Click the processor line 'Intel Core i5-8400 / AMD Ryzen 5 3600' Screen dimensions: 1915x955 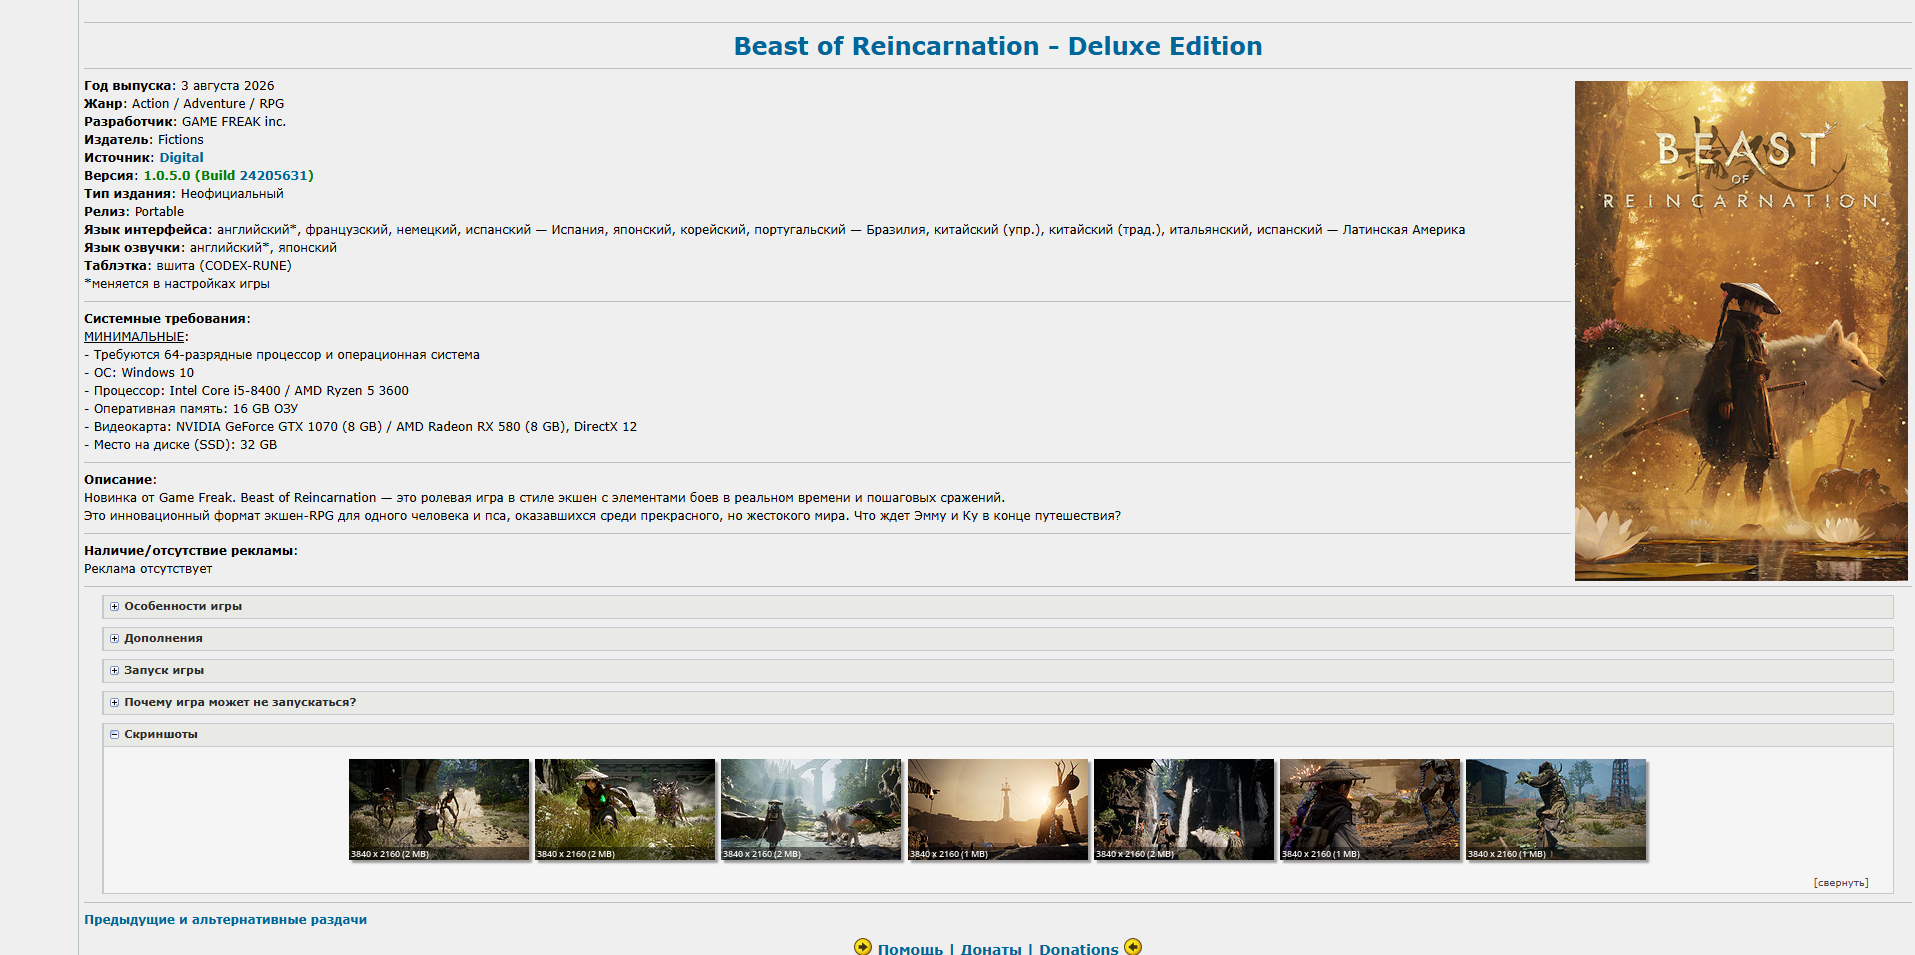246,391
